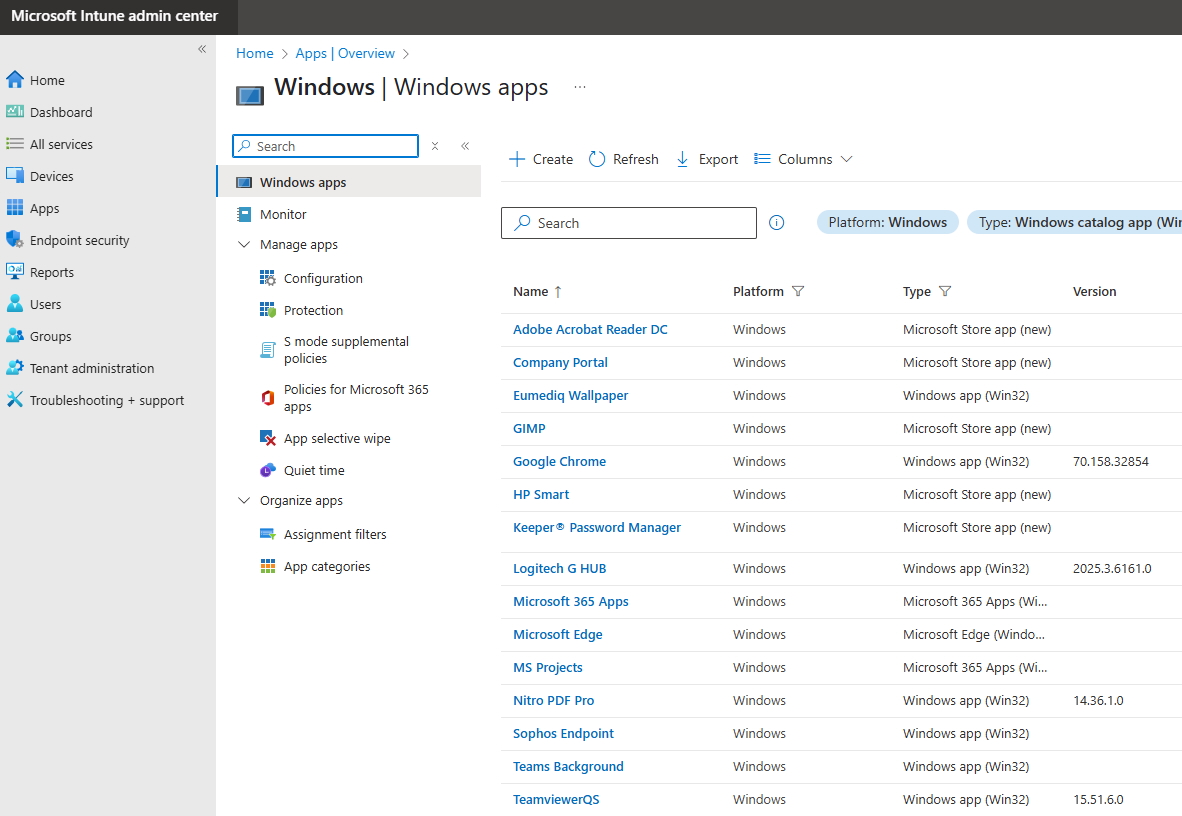Open Endpoint security shield icon

14,239
